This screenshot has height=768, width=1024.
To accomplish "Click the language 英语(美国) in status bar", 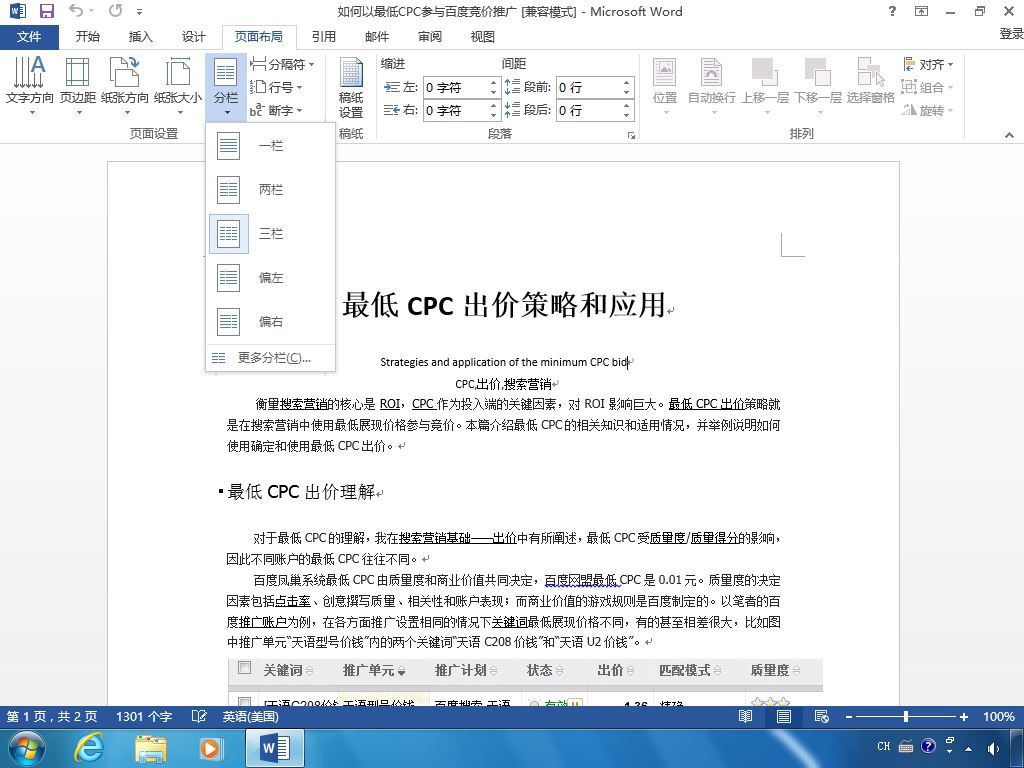I will coord(251,716).
